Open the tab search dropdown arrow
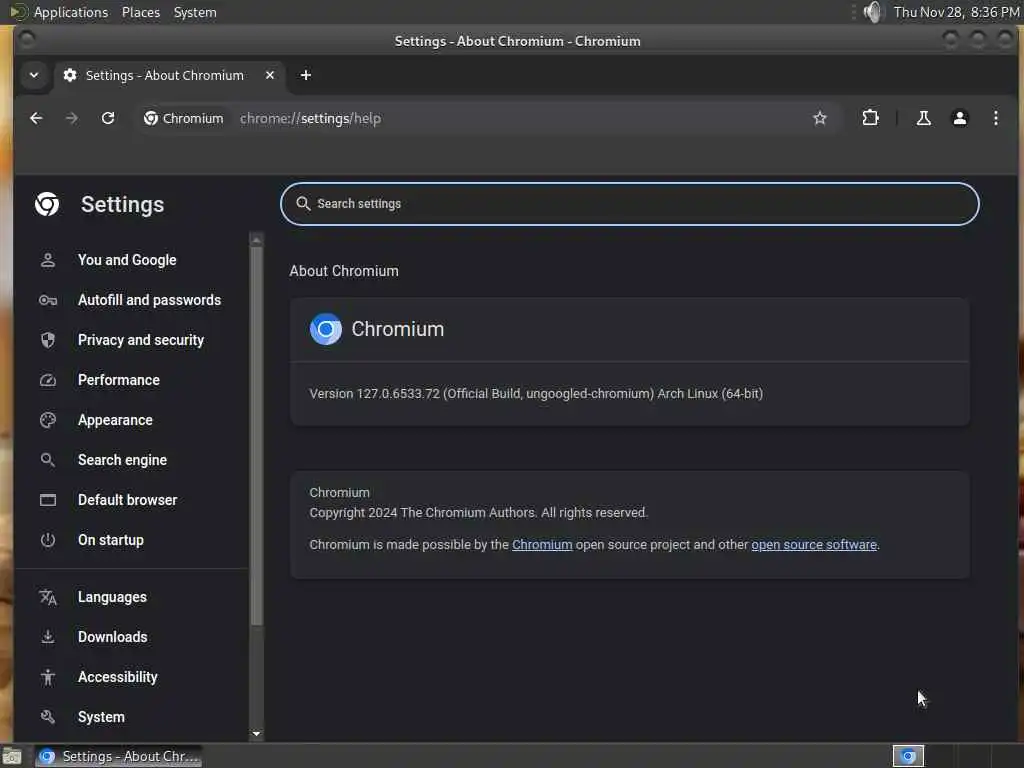 tap(34, 75)
